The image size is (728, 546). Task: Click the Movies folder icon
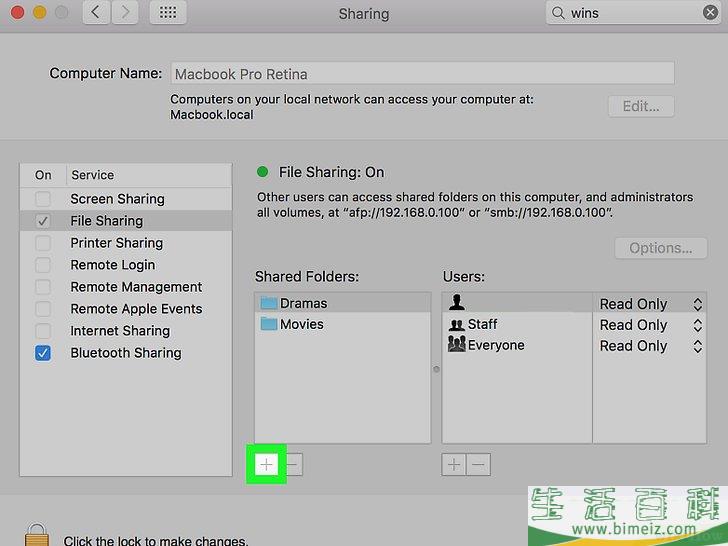coord(269,324)
